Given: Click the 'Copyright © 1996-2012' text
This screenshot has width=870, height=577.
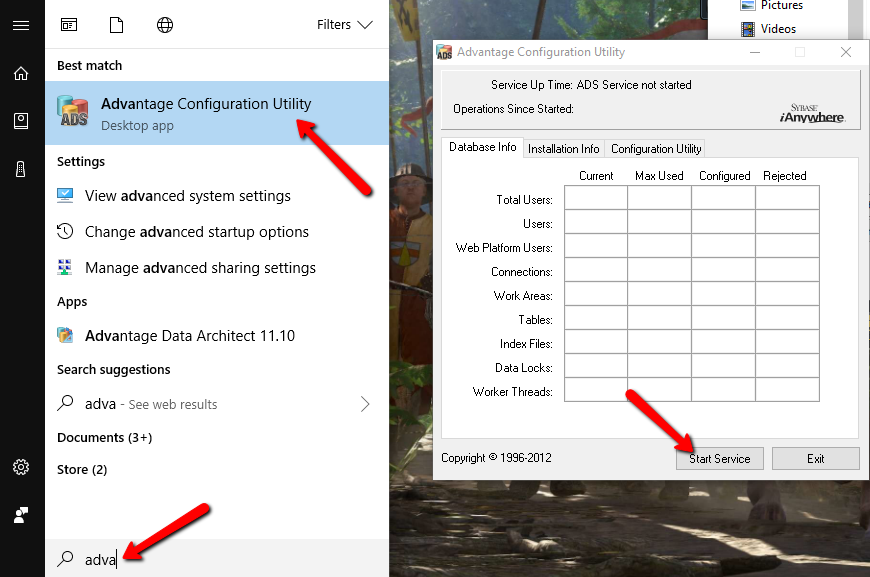Looking at the screenshot, I should click(496, 458).
